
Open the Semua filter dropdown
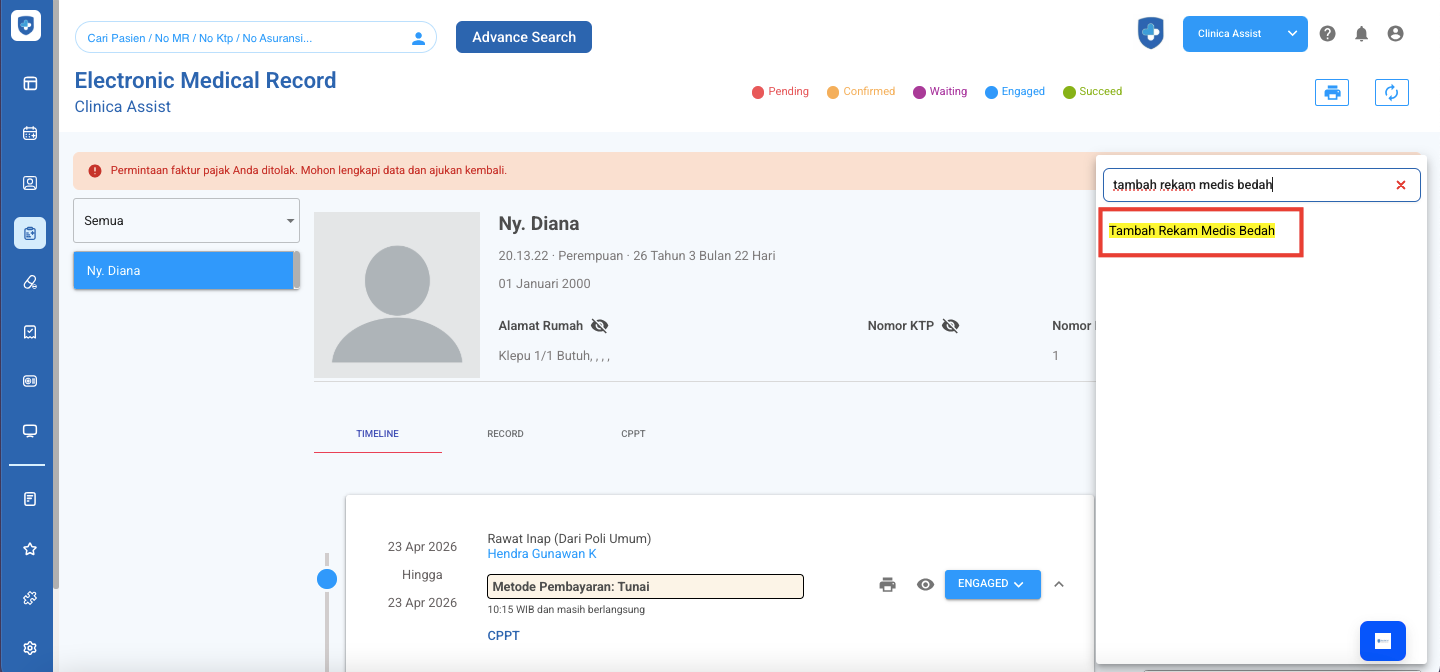186,220
